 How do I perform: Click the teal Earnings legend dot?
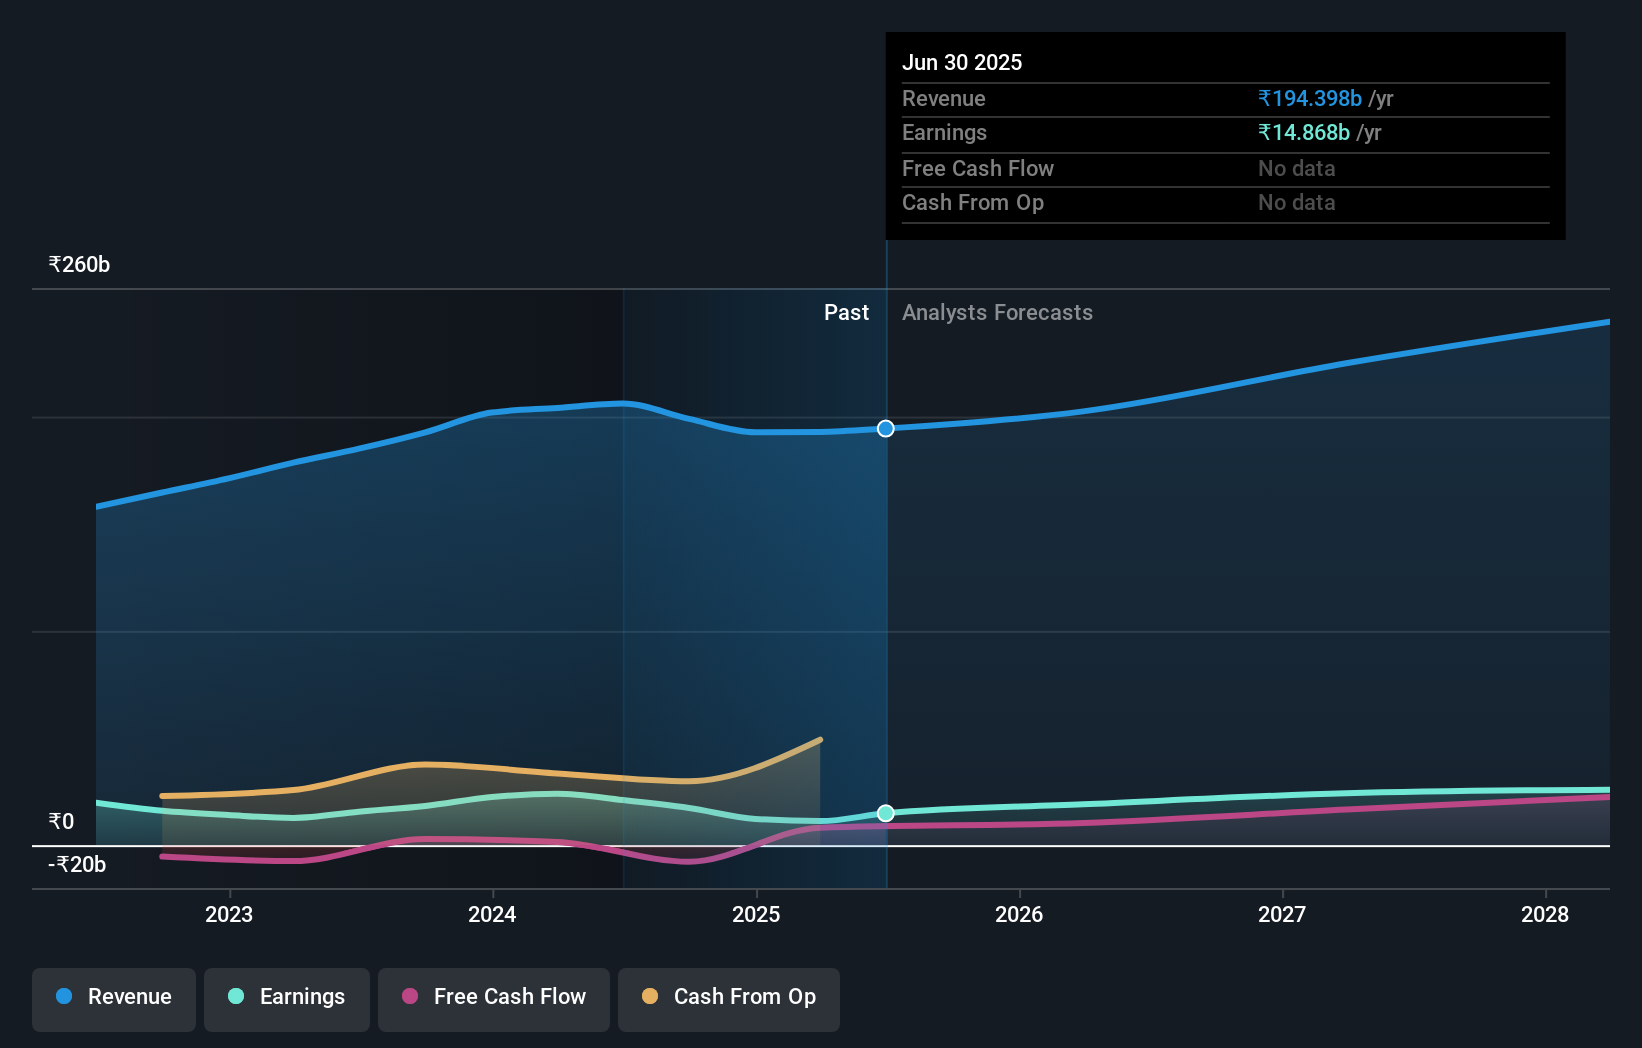[x=234, y=997]
